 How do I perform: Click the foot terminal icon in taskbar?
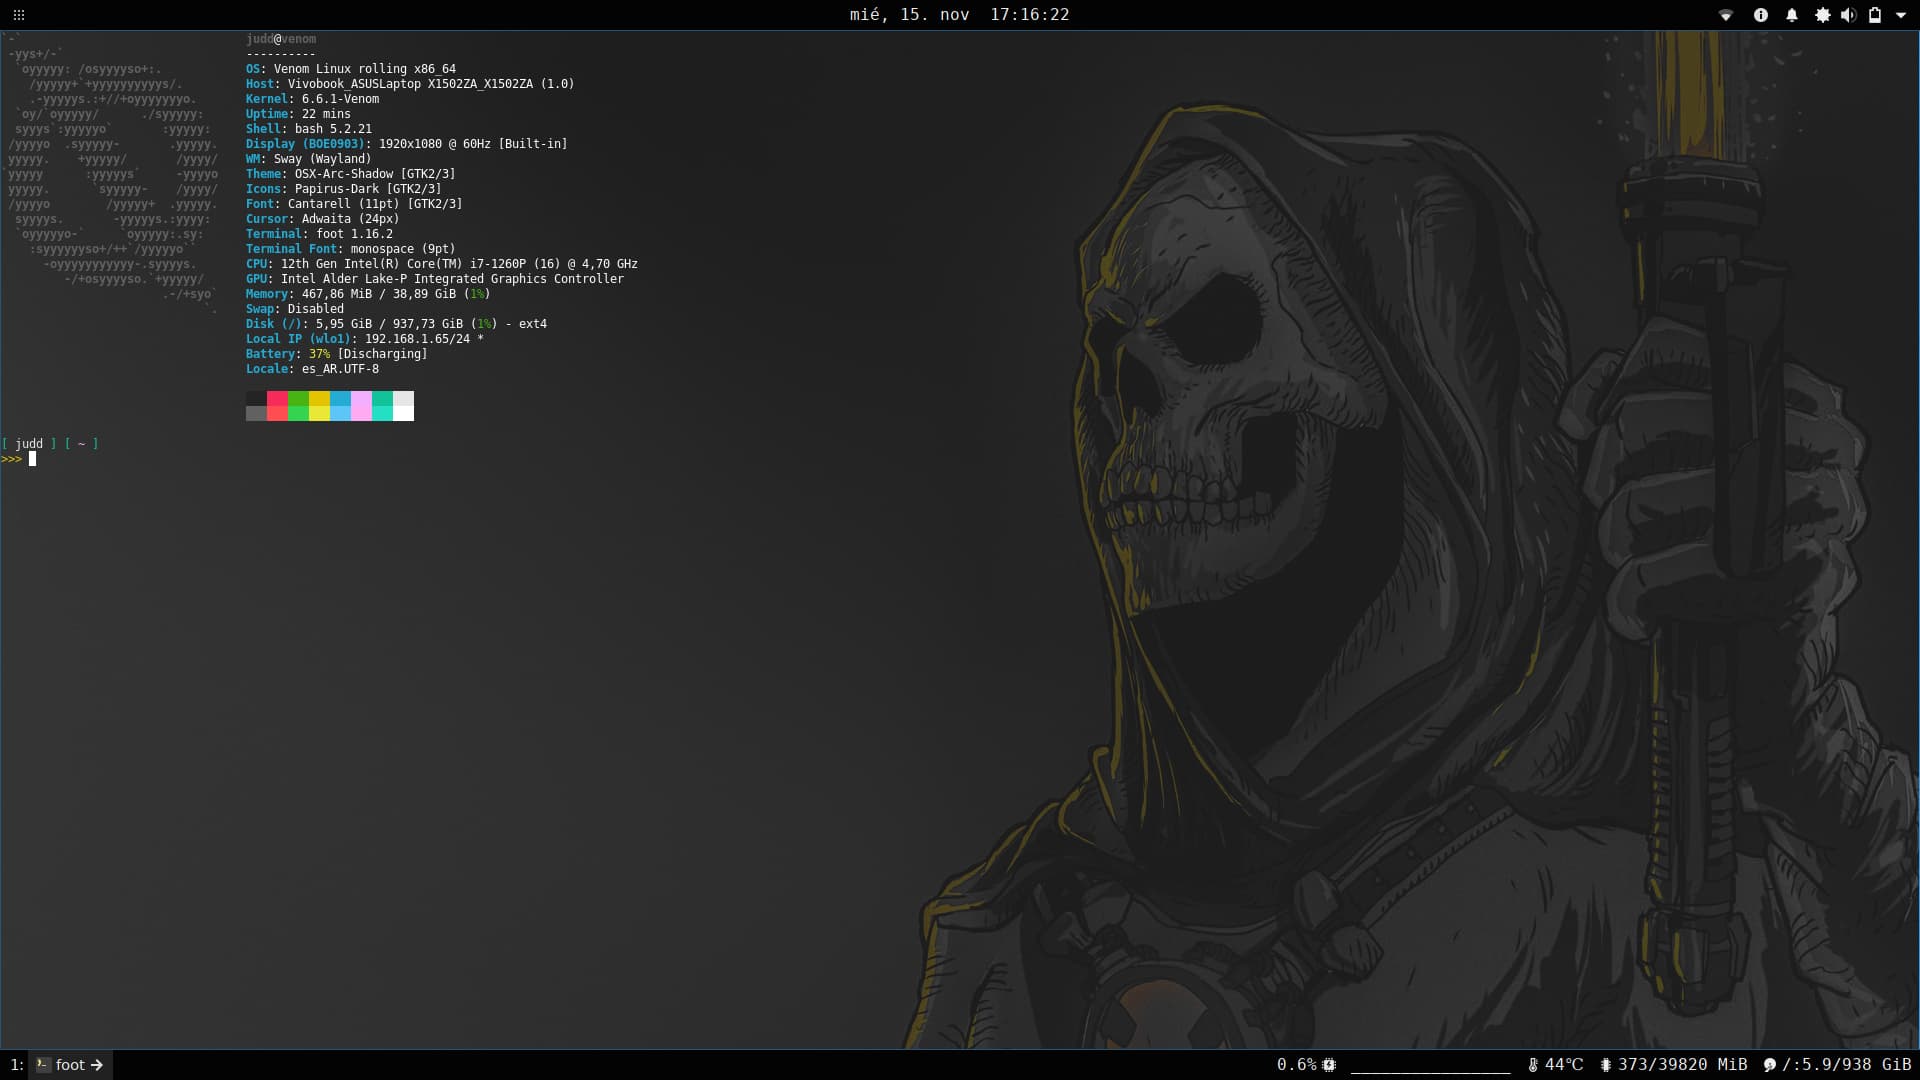43,1065
